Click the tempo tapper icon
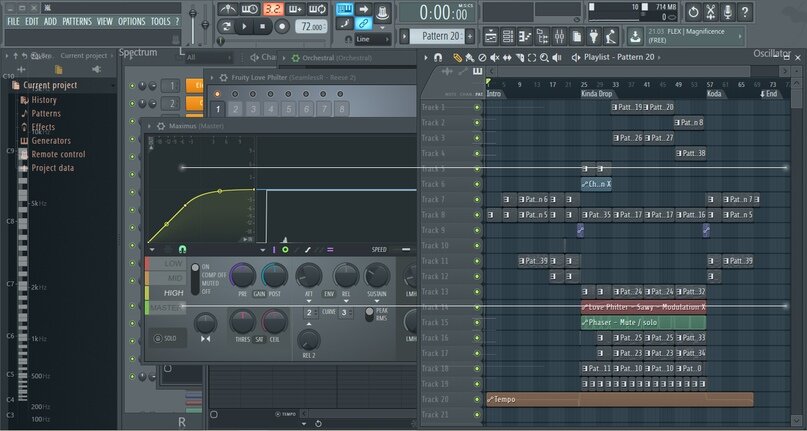The image size is (807, 431). (611, 37)
